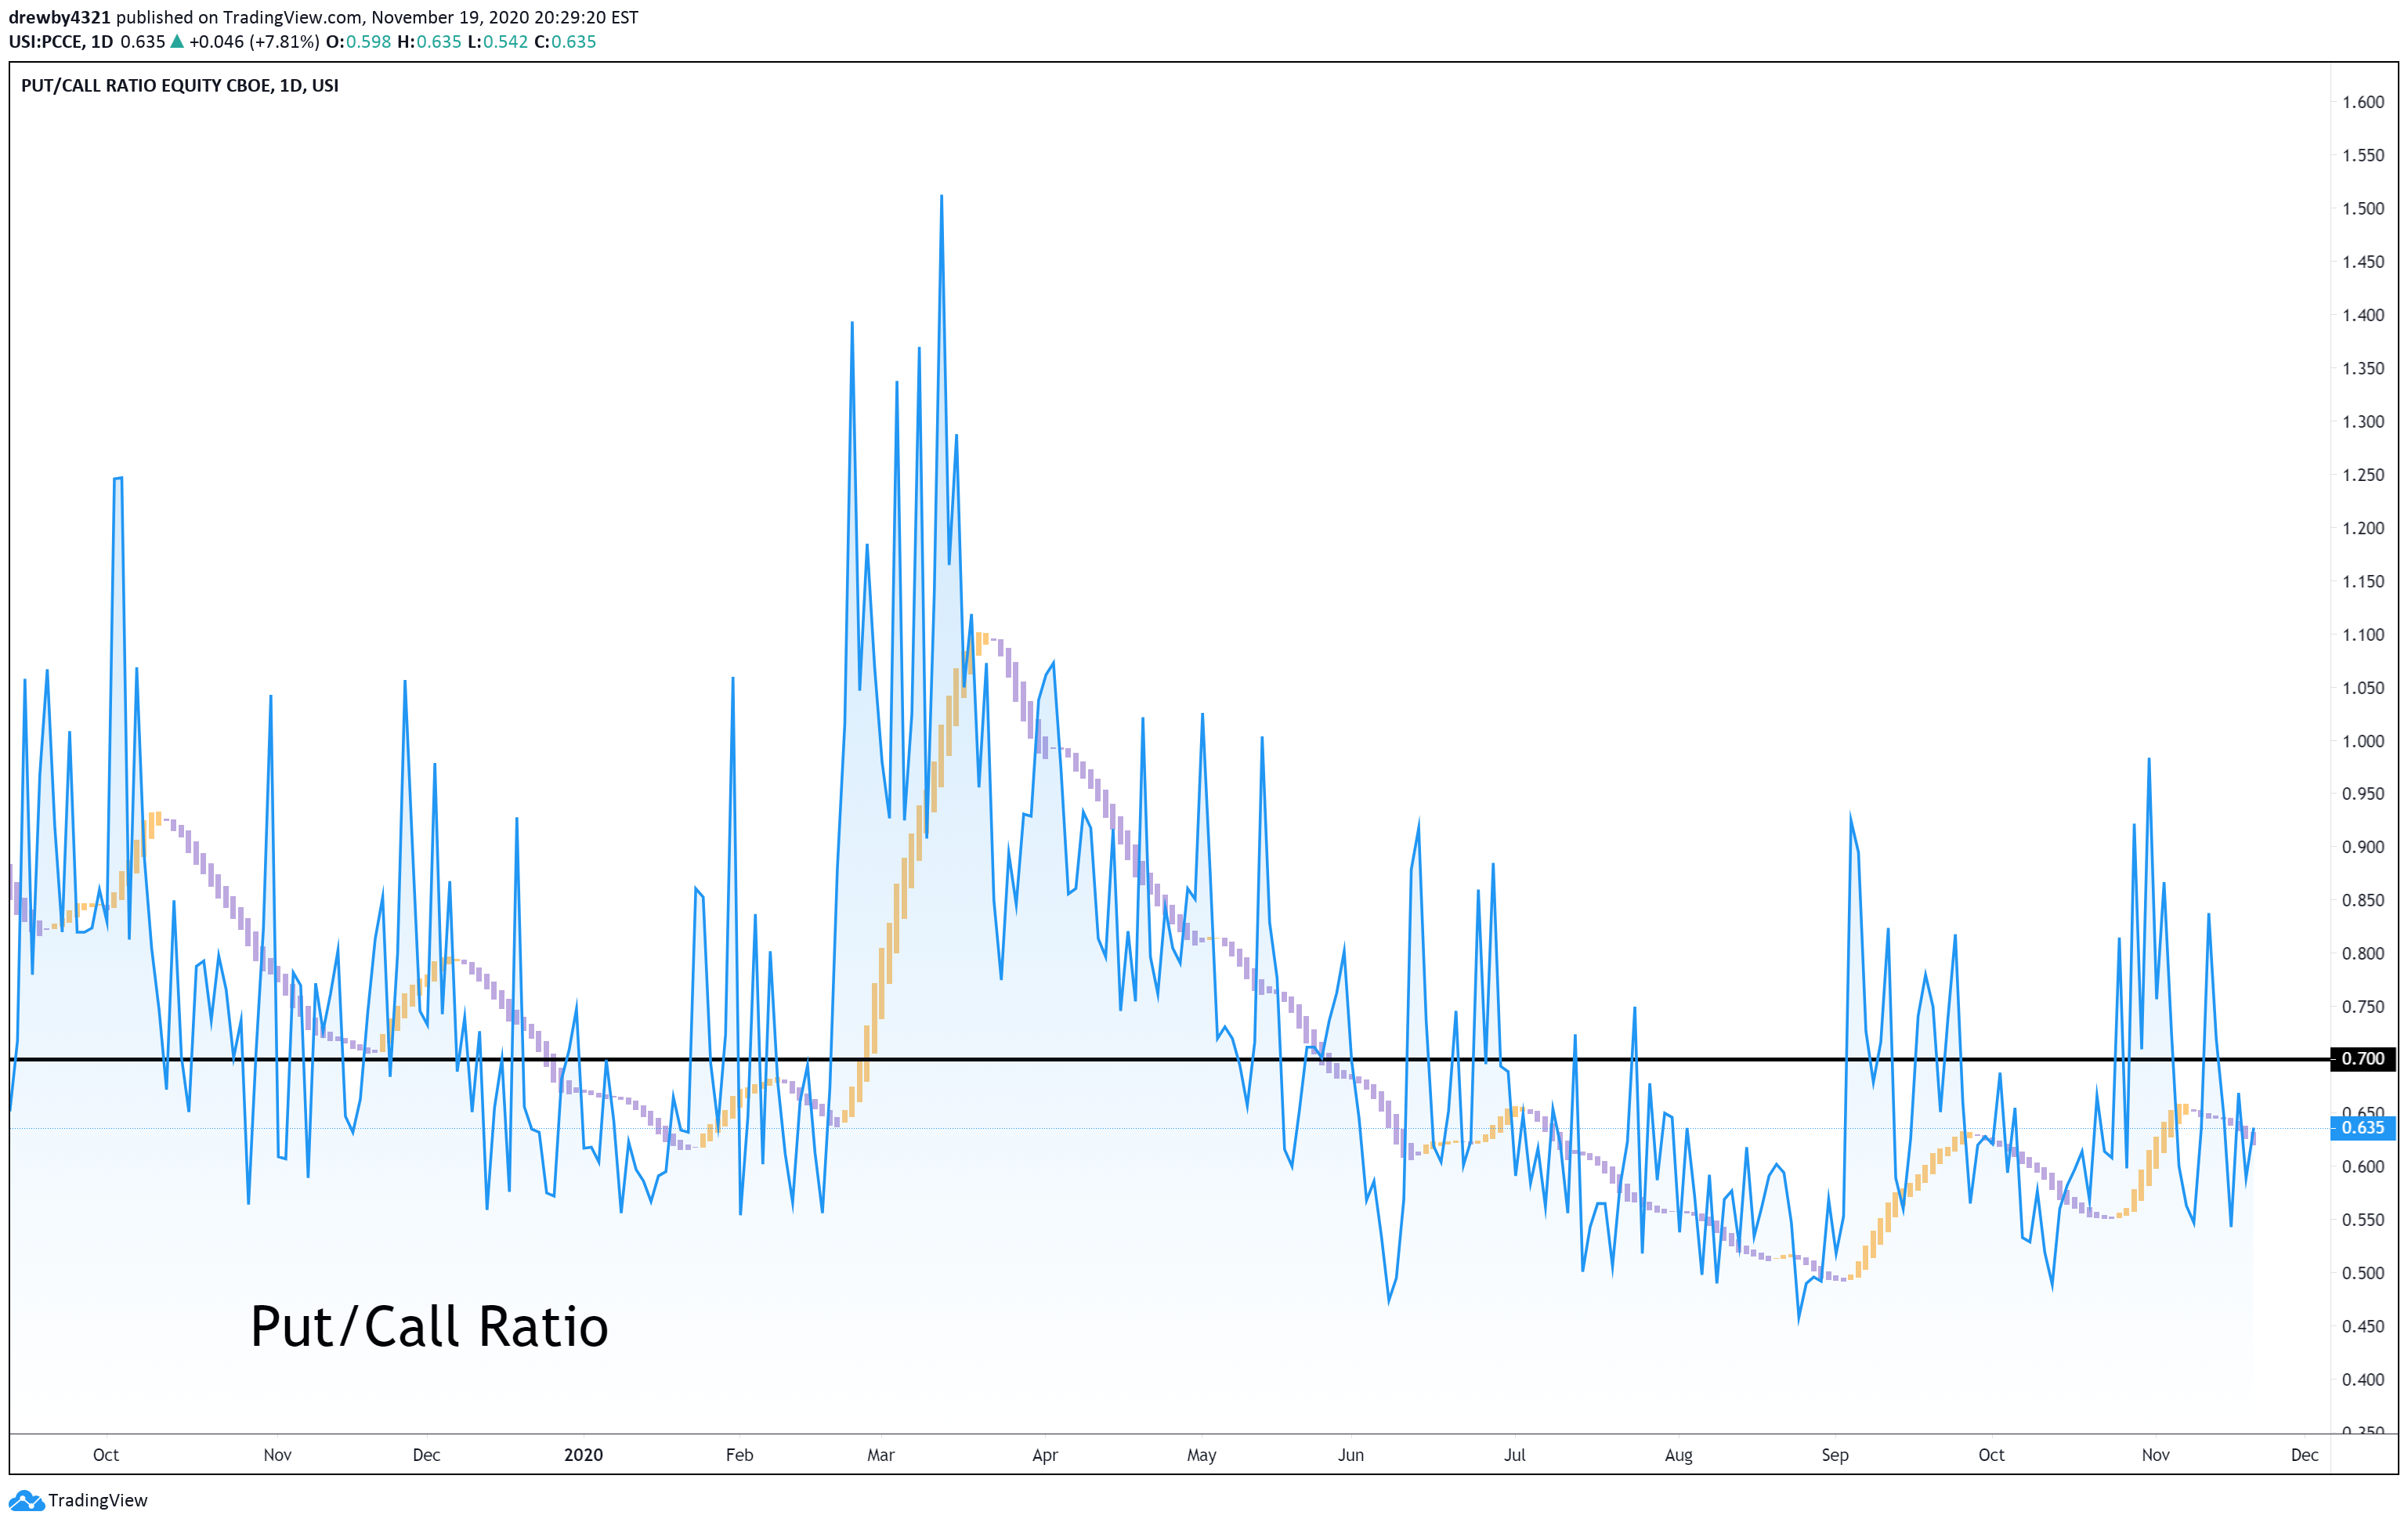This screenshot has width=2408, height=1526.
Task: Click the Jul label on time axis
Action: 1514,1455
